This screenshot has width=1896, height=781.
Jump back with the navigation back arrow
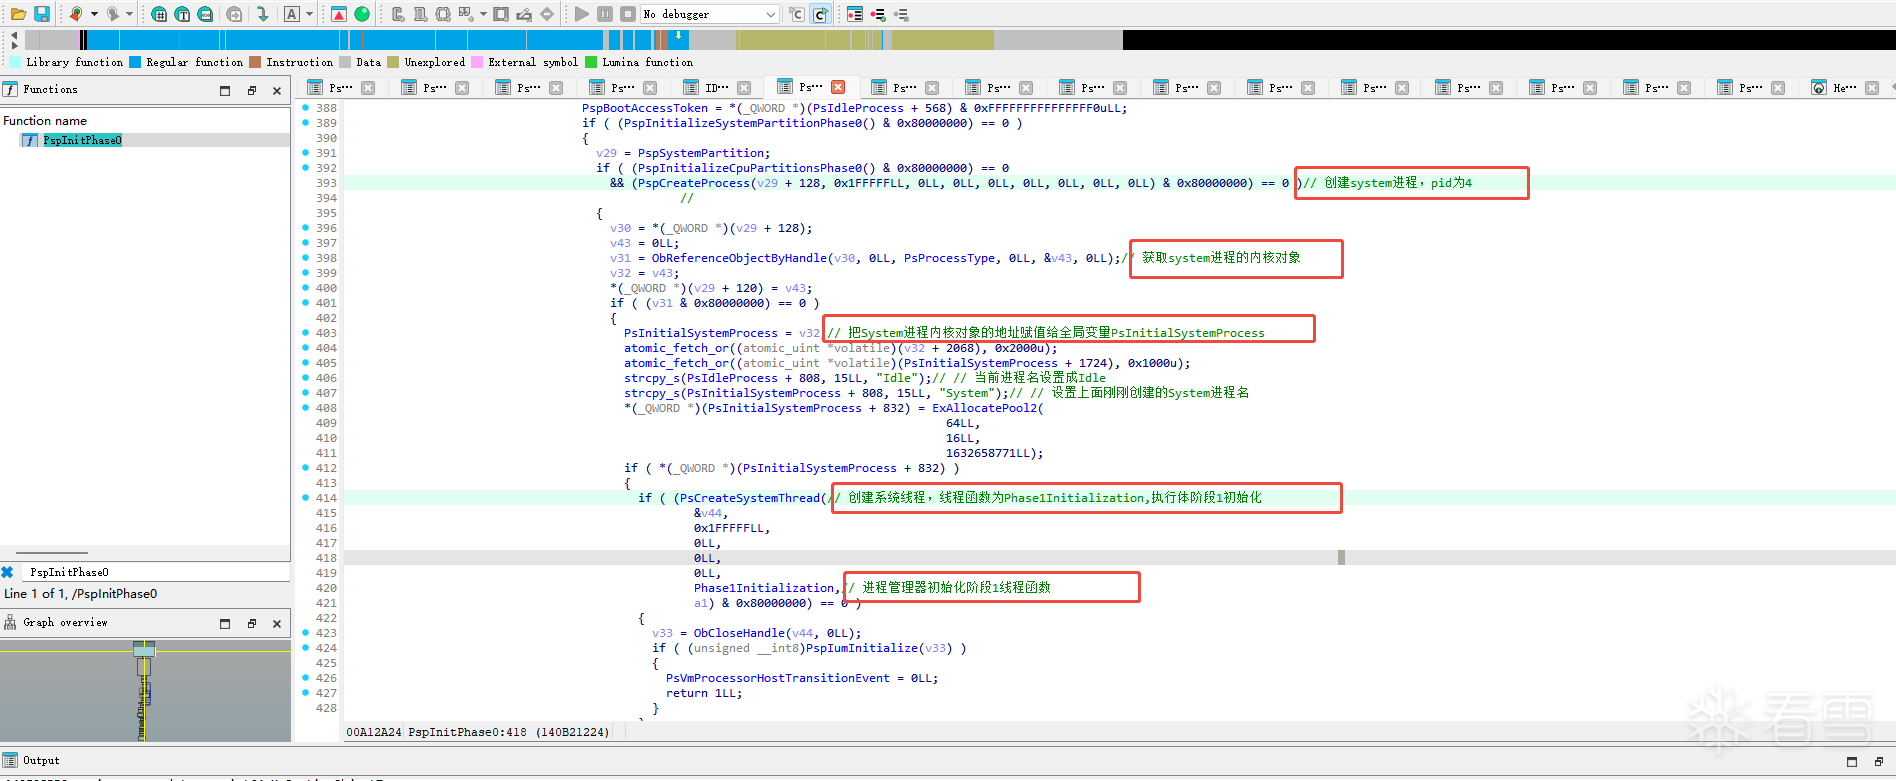[x=76, y=14]
